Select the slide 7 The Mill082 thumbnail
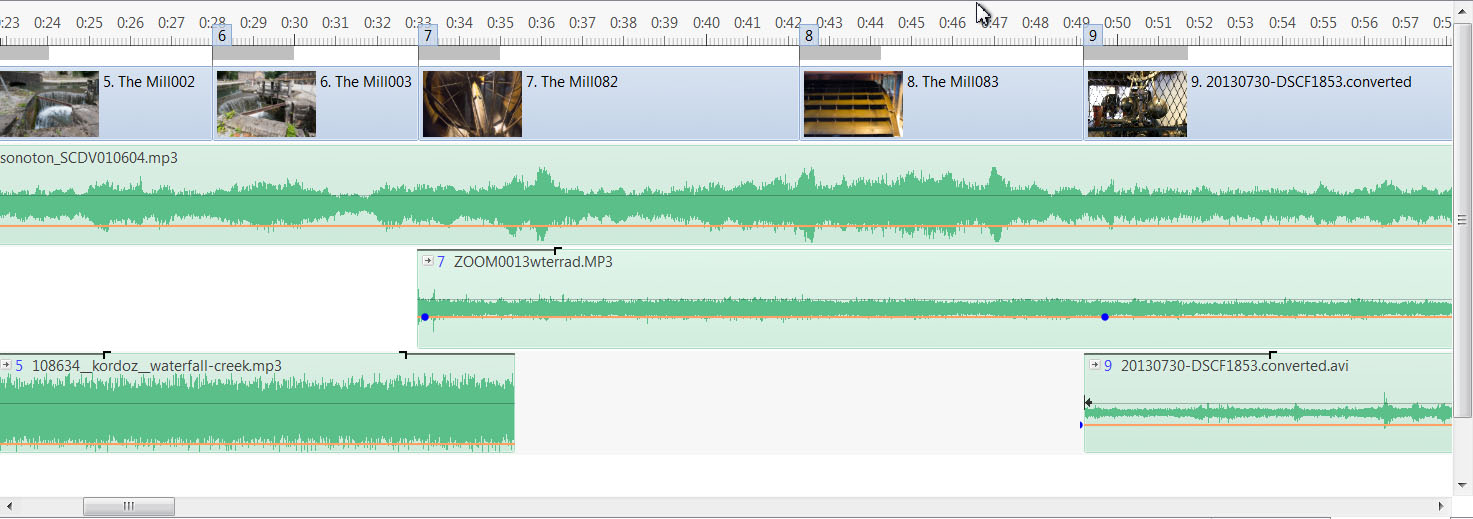The height and width of the screenshot is (519, 1473). tap(472, 104)
